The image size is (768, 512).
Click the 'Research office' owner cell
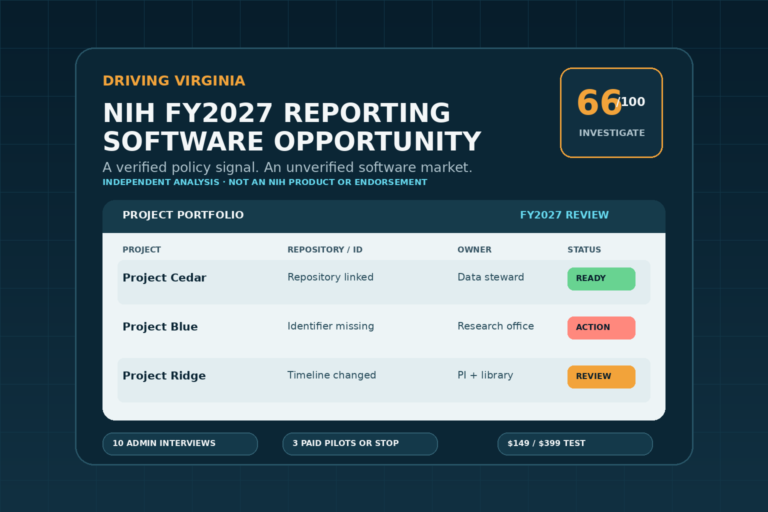tap(495, 326)
